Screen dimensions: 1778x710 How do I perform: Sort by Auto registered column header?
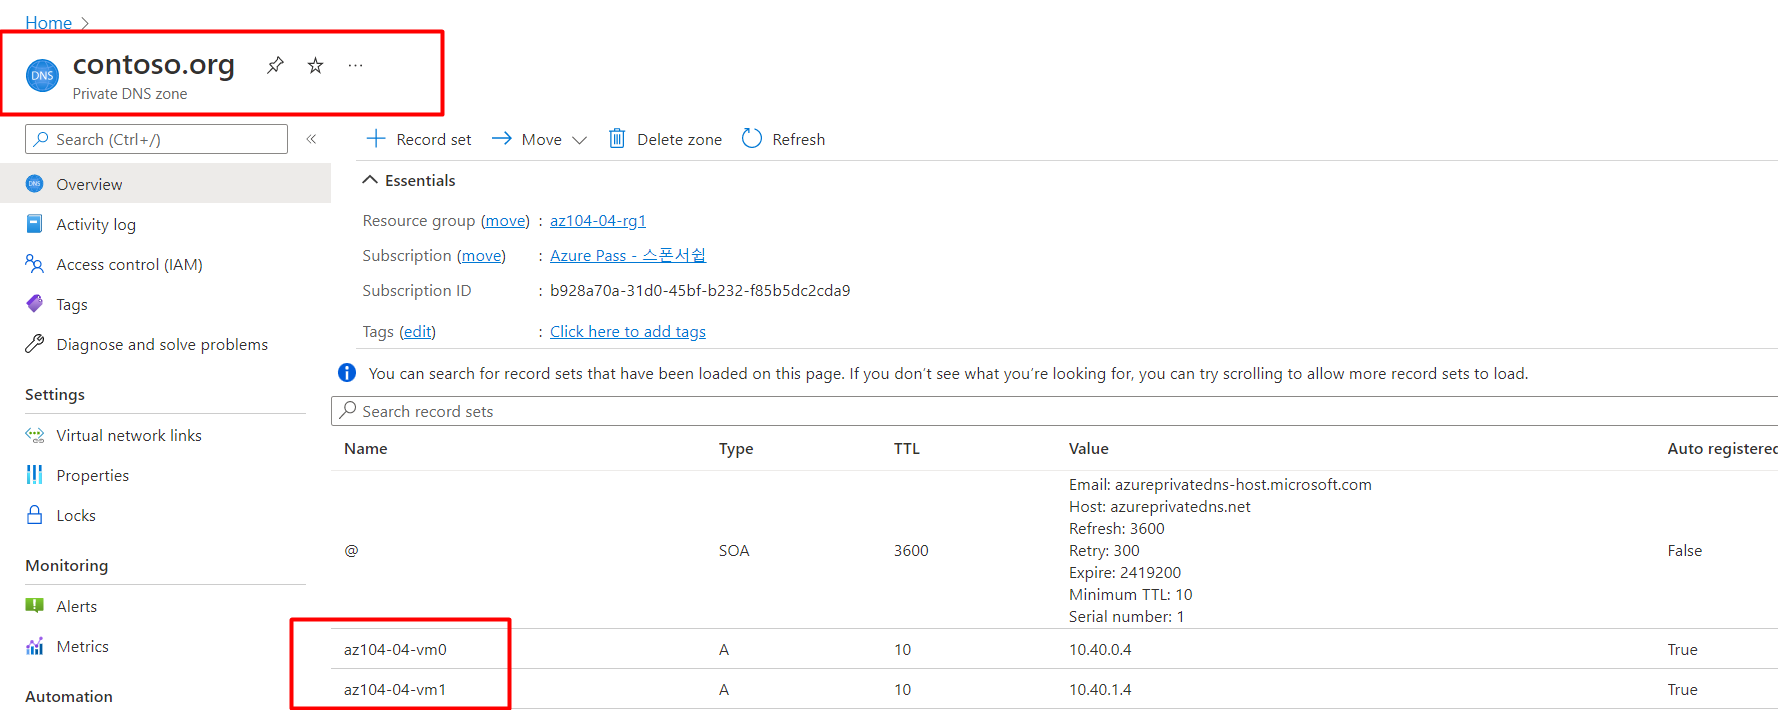click(x=1722, y=448)
